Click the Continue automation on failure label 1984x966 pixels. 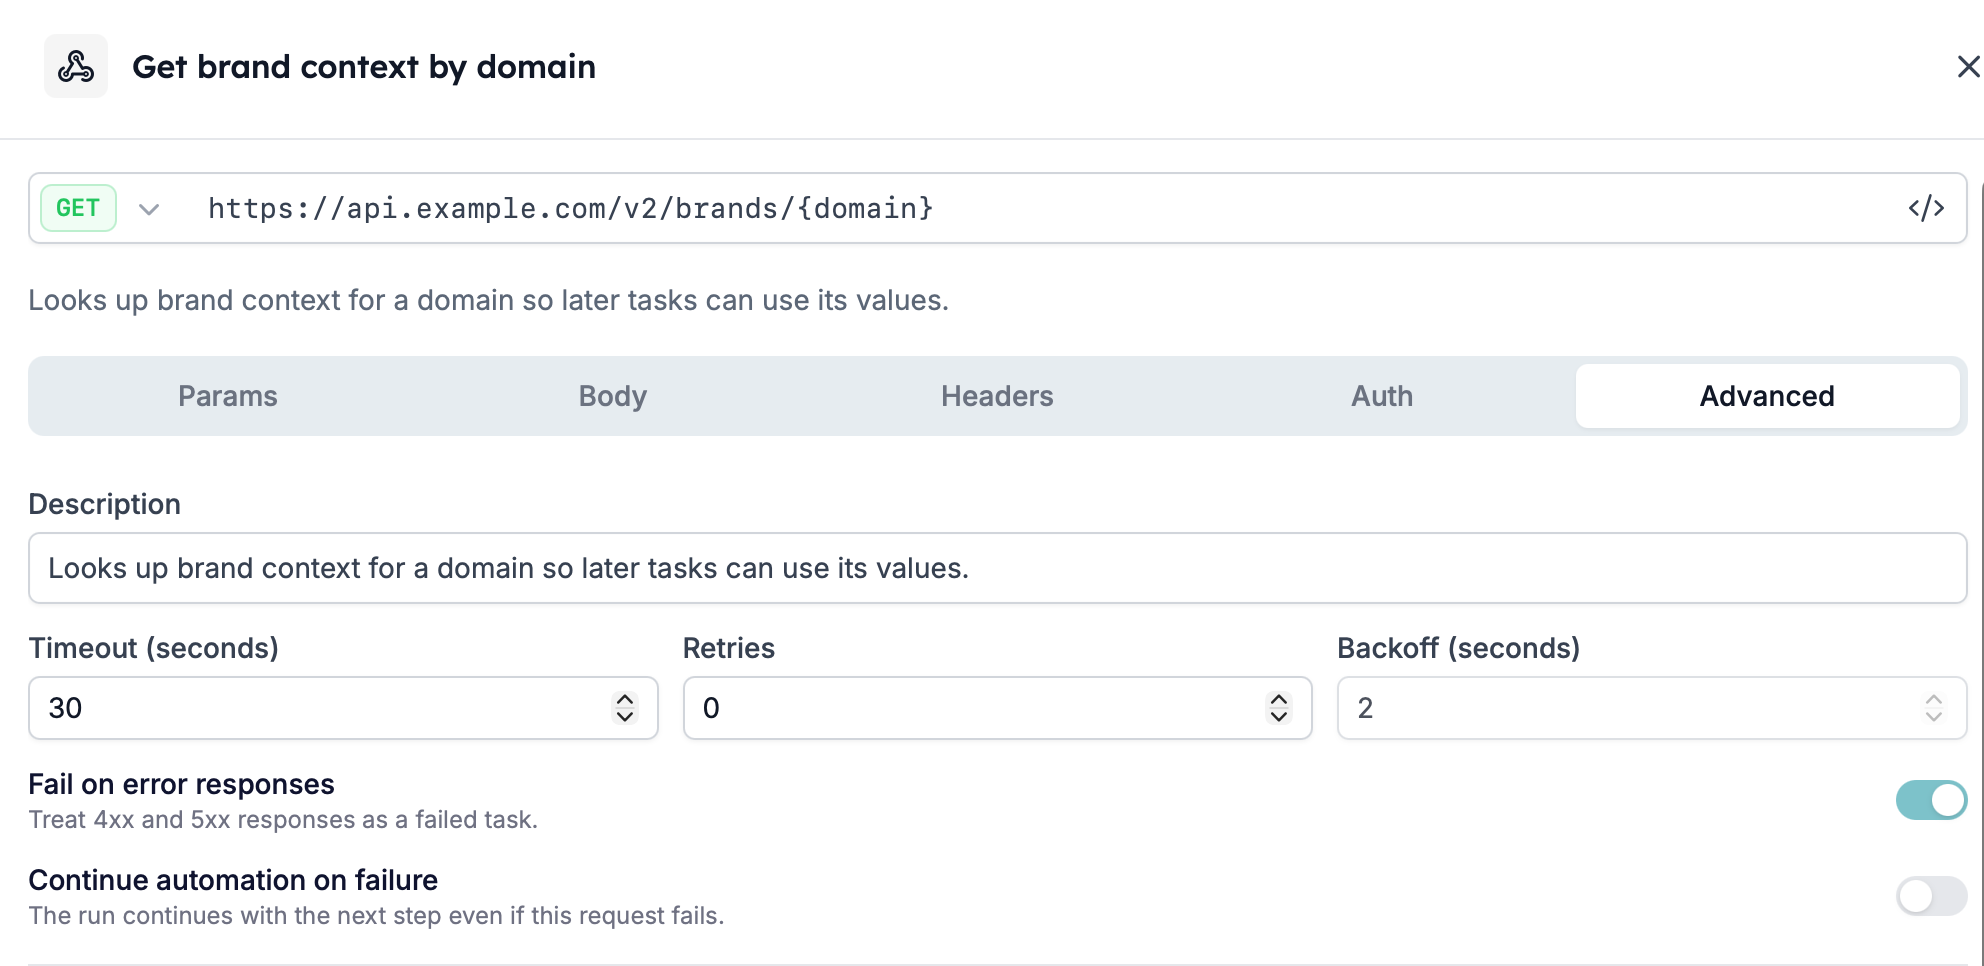[x=233, y=880]
